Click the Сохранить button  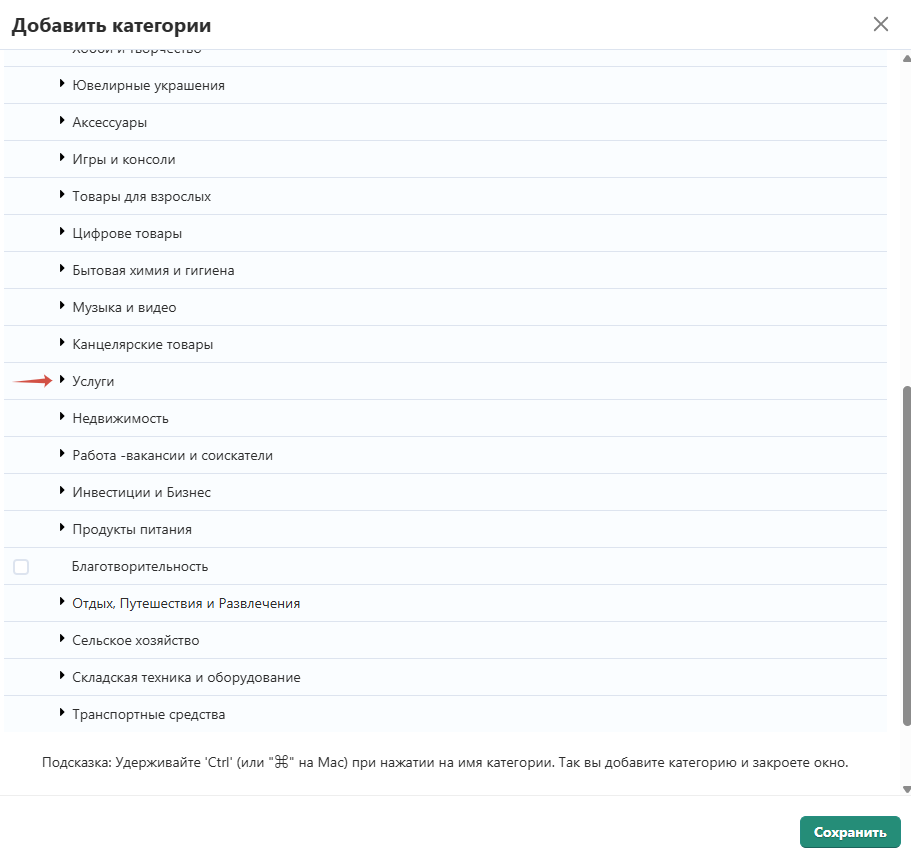(850, 832)
